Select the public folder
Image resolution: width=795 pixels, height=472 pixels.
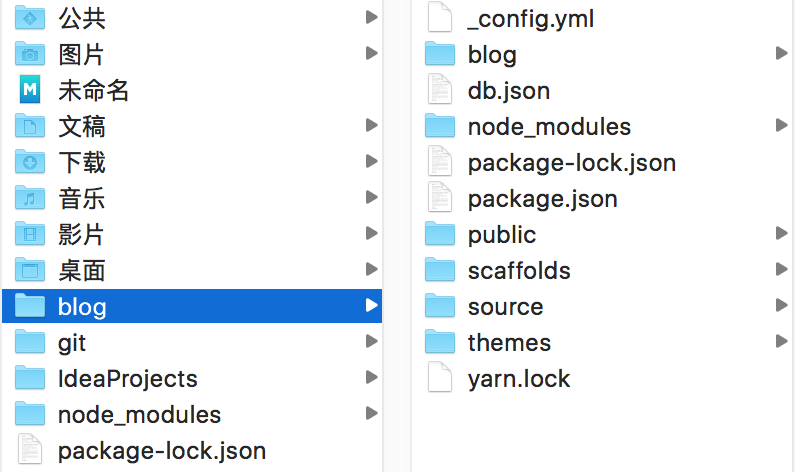pos(501,234)
